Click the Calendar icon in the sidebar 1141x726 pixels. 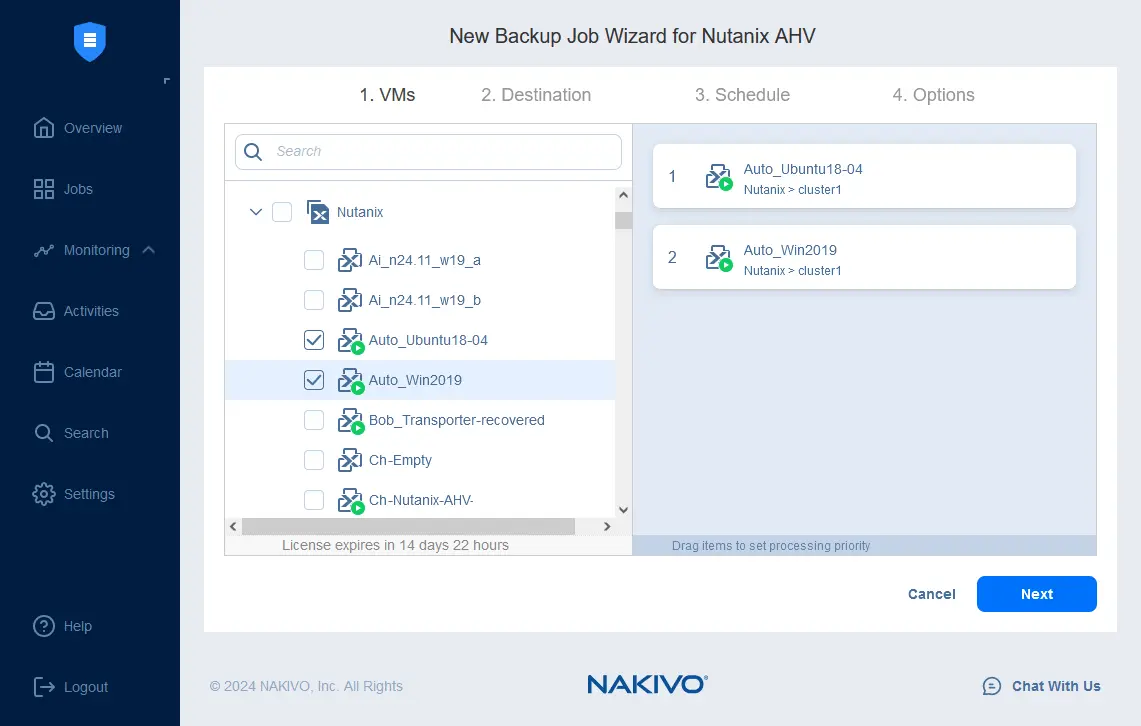point(44,372)
